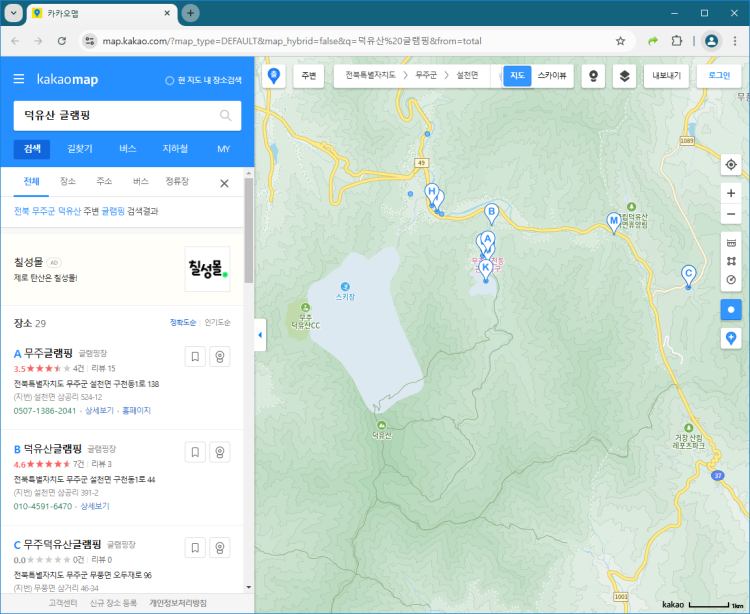Click the blue circle marker tool button
The width and height of the screenshot is (750, 614).
tap(731, 309)
